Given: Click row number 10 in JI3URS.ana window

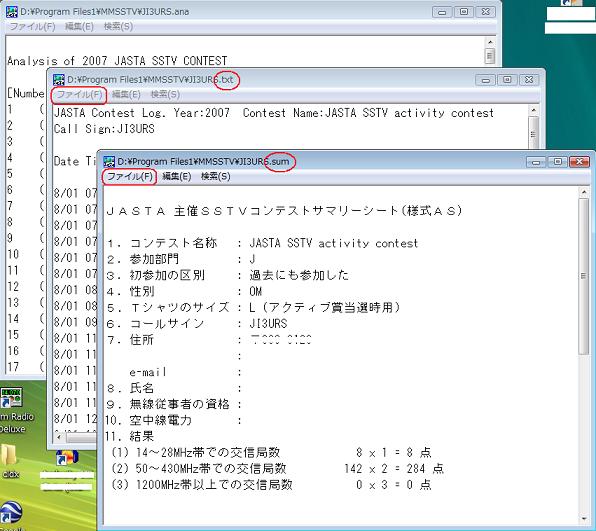Looking at the screenshot, I should 13,254.
